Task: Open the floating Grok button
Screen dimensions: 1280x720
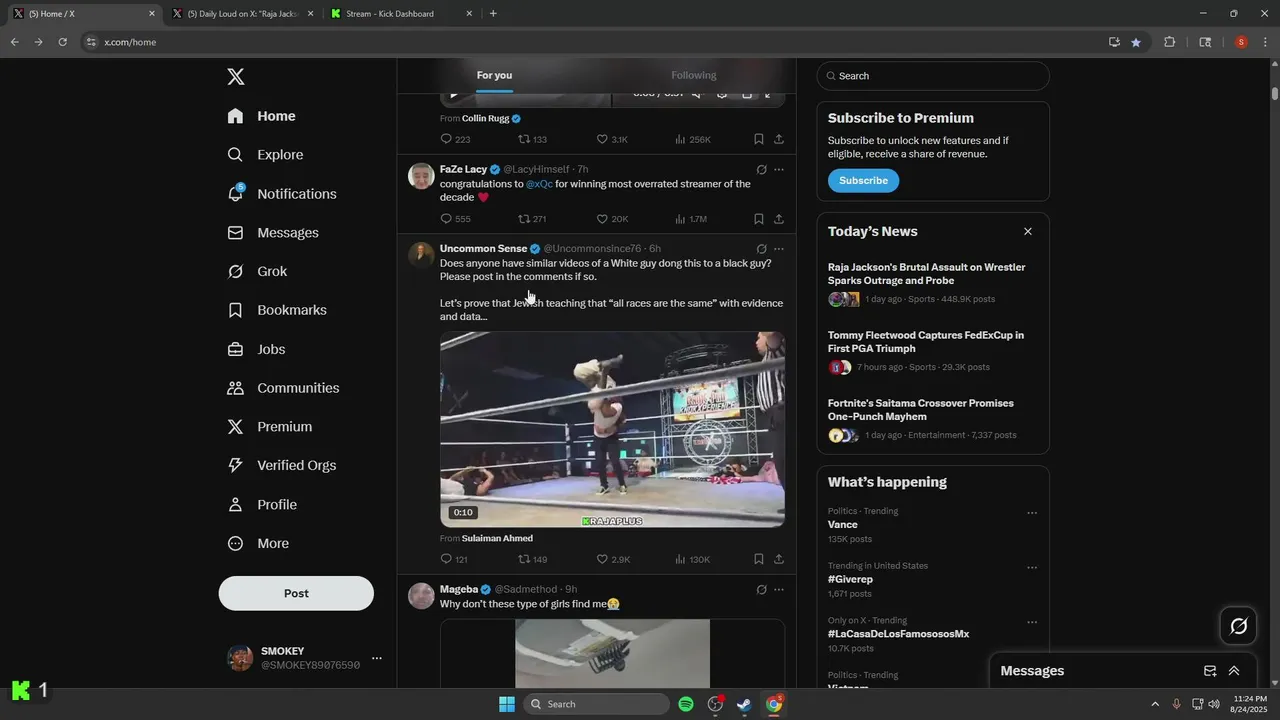Action: [1239, 626]
